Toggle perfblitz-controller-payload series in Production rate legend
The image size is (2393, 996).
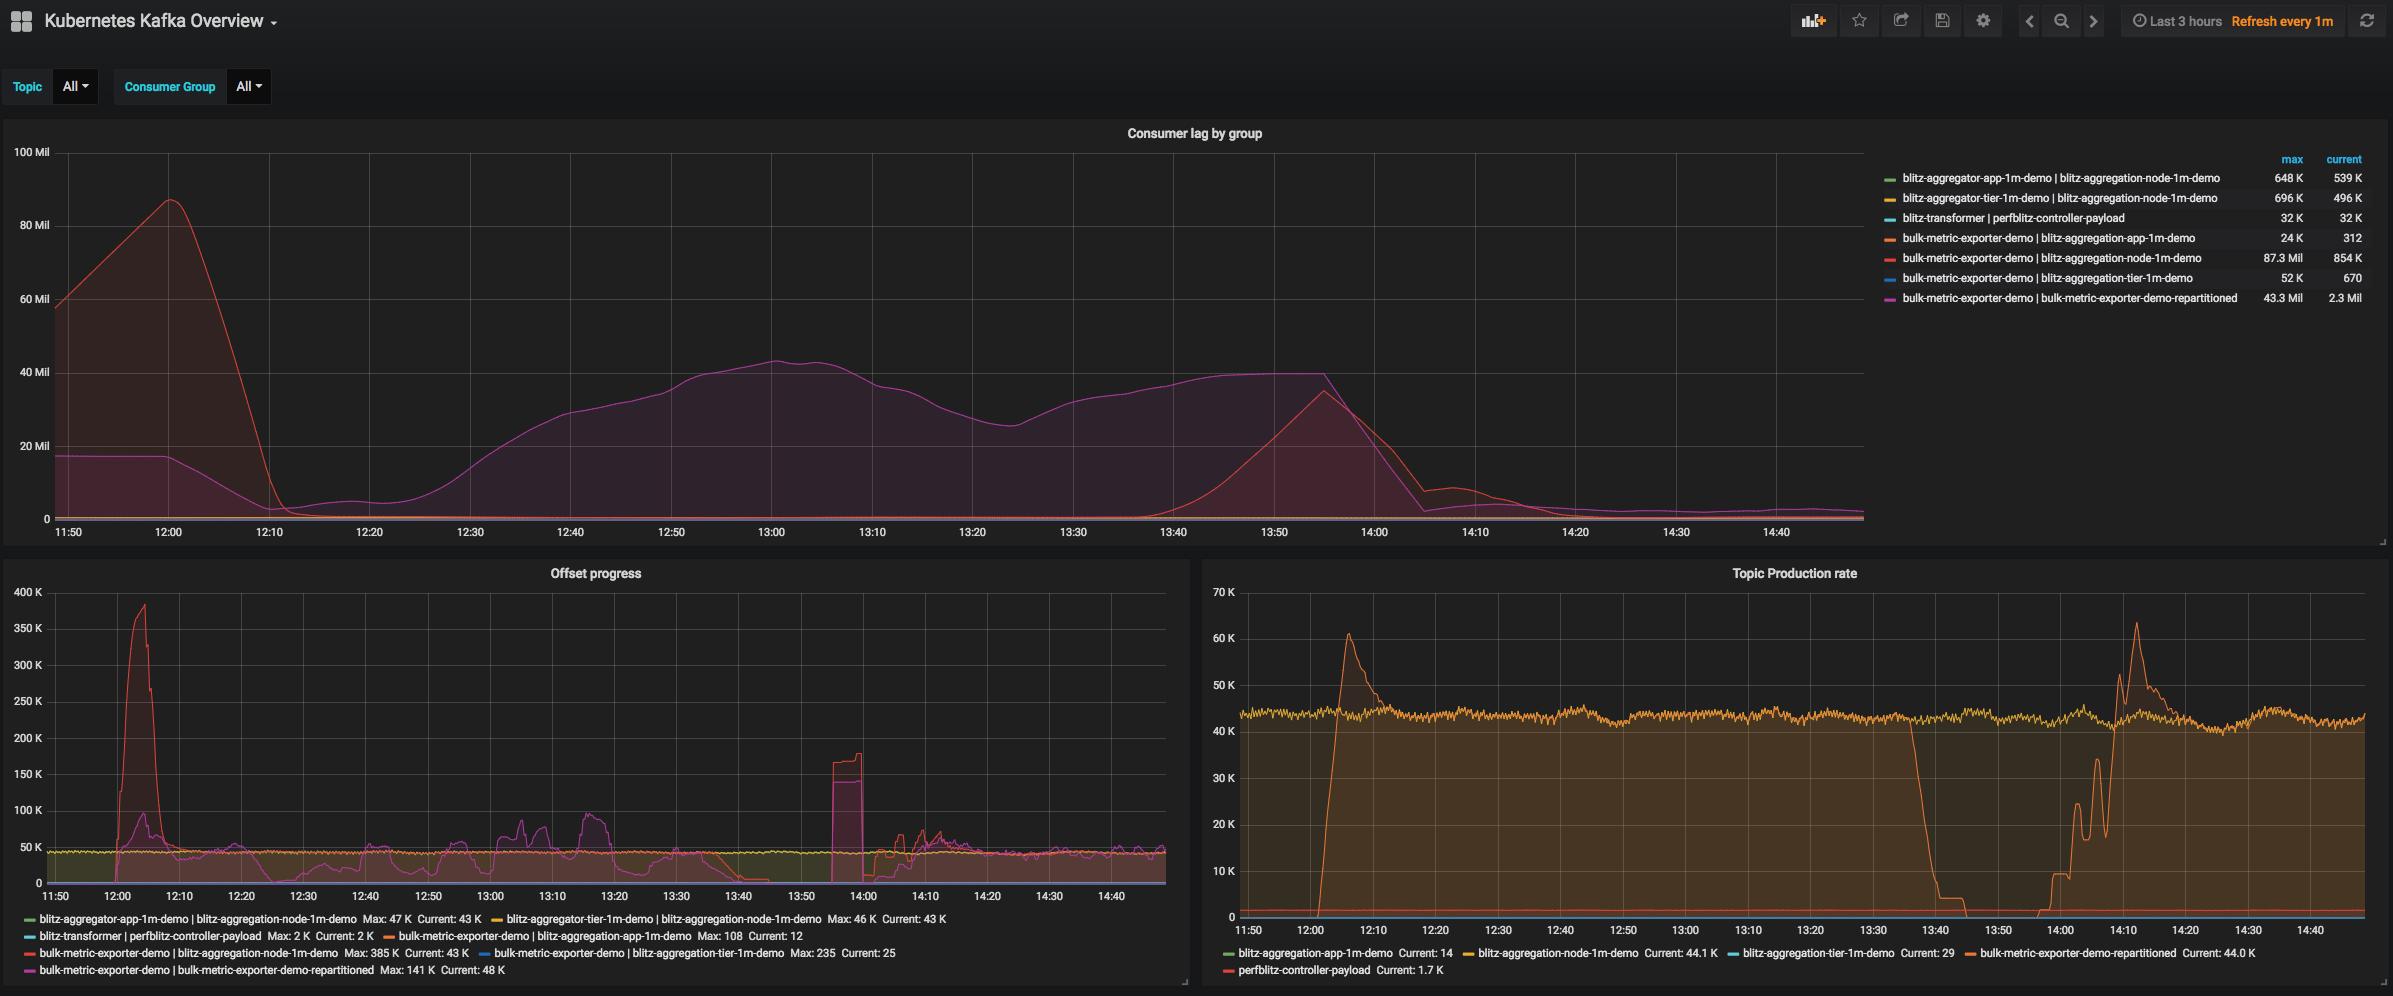pos(1304,970)
